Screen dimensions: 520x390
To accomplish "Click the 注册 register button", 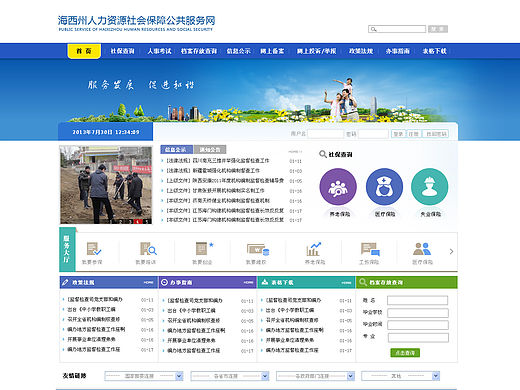I will click(x=413, y=134).
